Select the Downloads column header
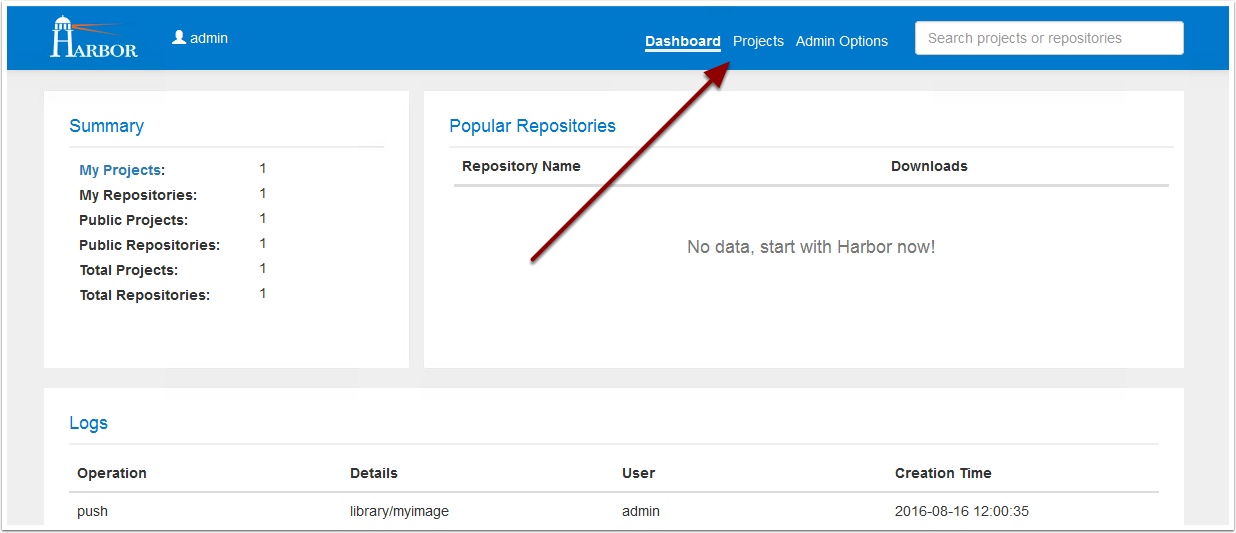The height and width of the screenshot is (533, 1236). (929, 166)
